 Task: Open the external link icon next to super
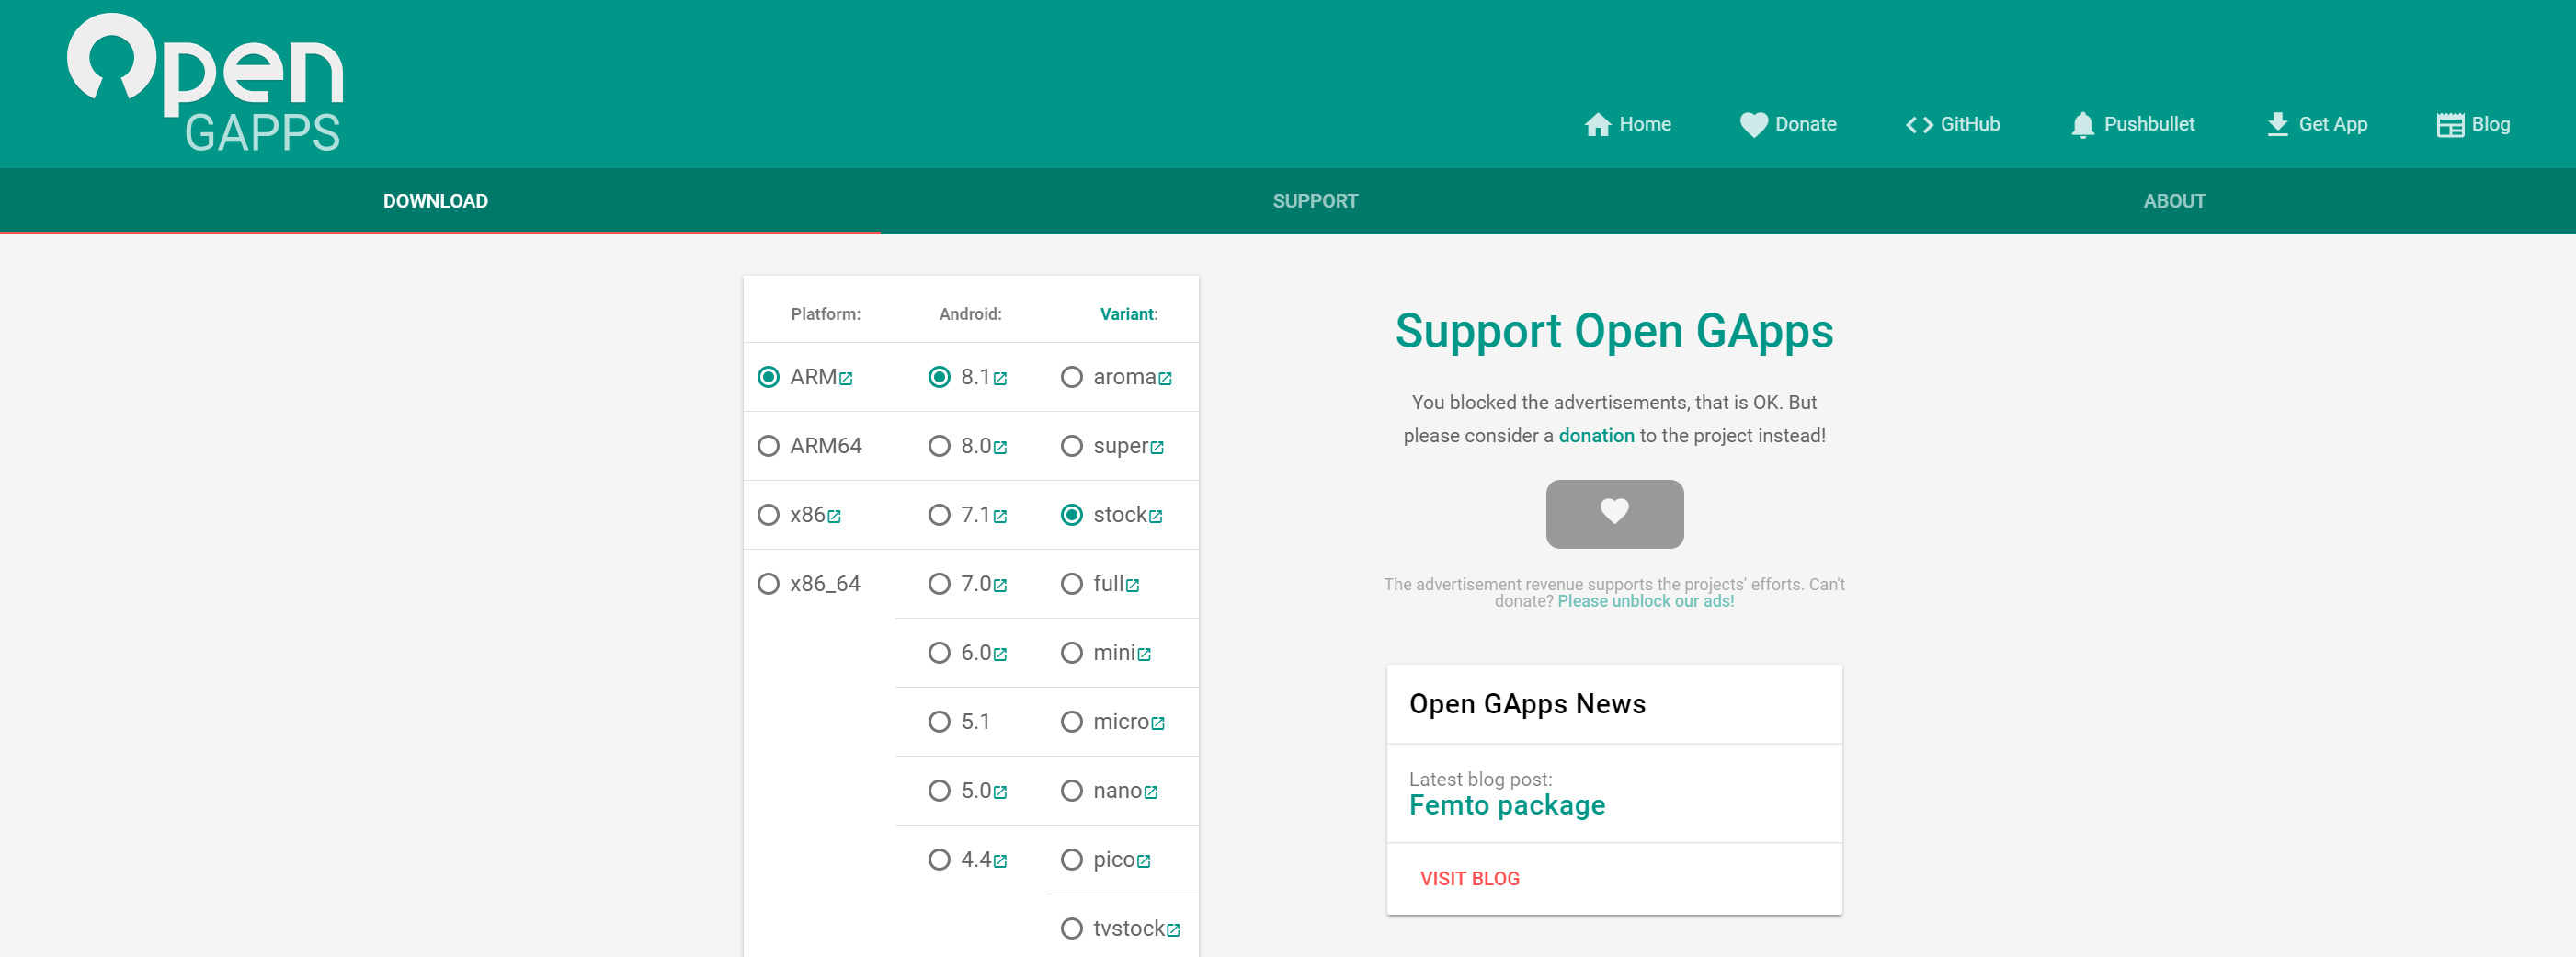[1157, 448]
